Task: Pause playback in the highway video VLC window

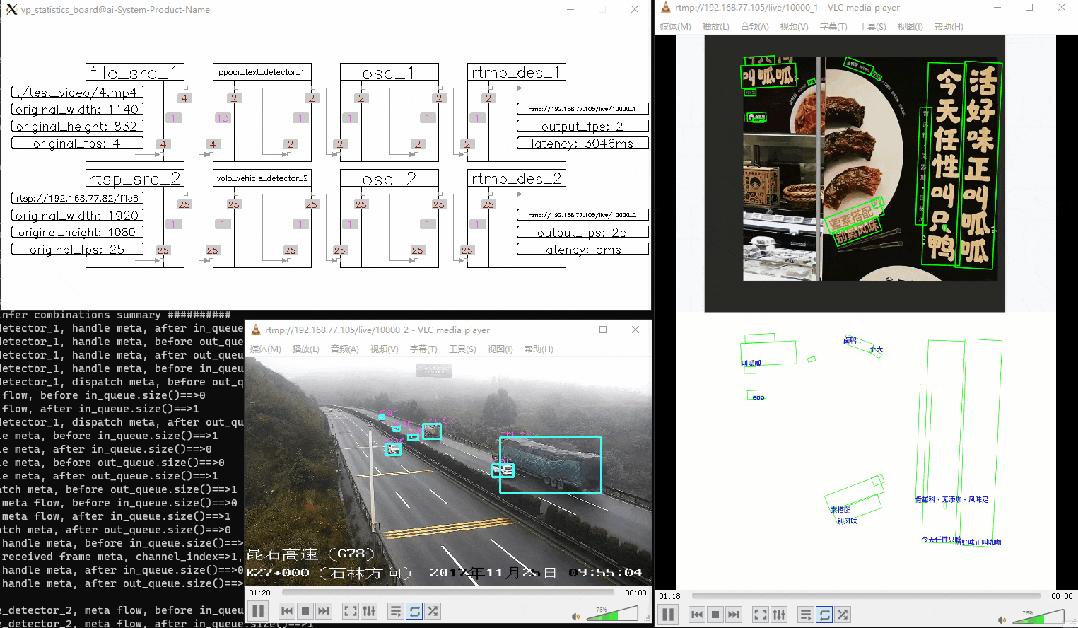Action: pos(258,611)
